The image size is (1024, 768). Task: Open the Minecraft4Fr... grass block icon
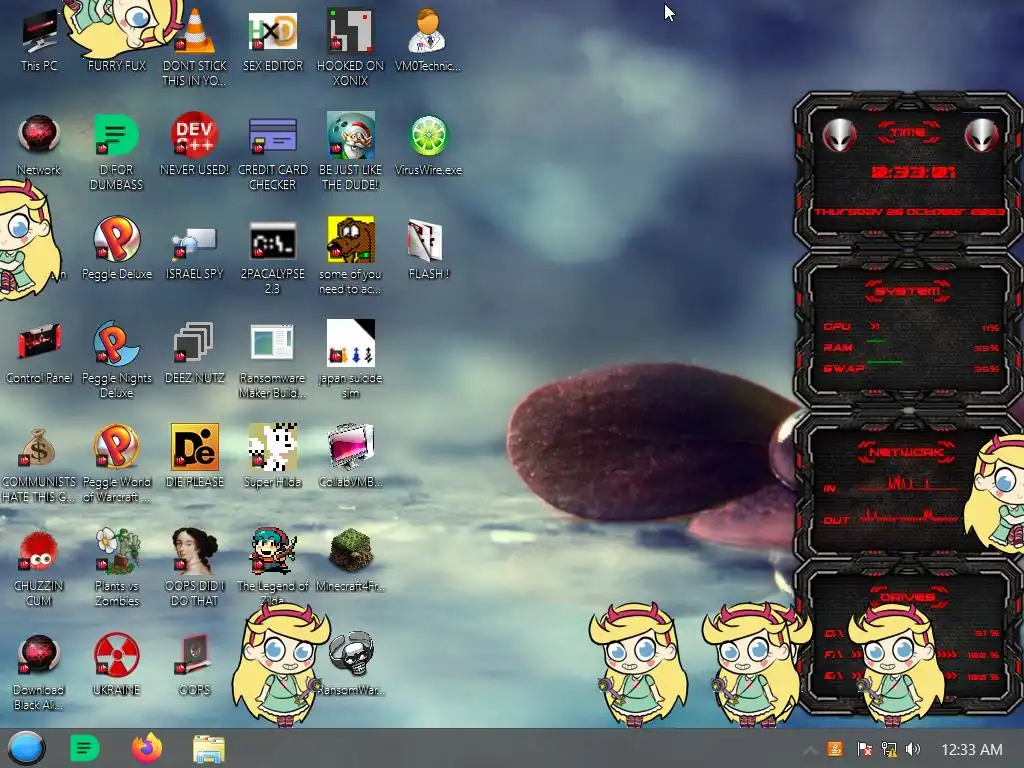(350, 560)
